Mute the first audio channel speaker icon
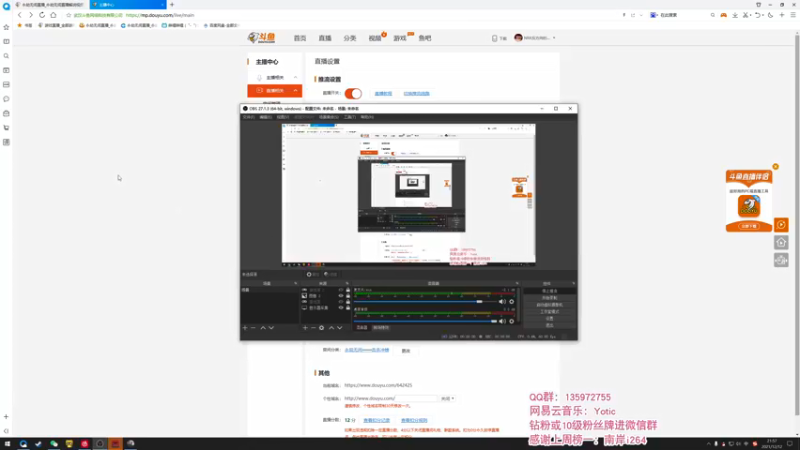800x450 pixels. 502,302
